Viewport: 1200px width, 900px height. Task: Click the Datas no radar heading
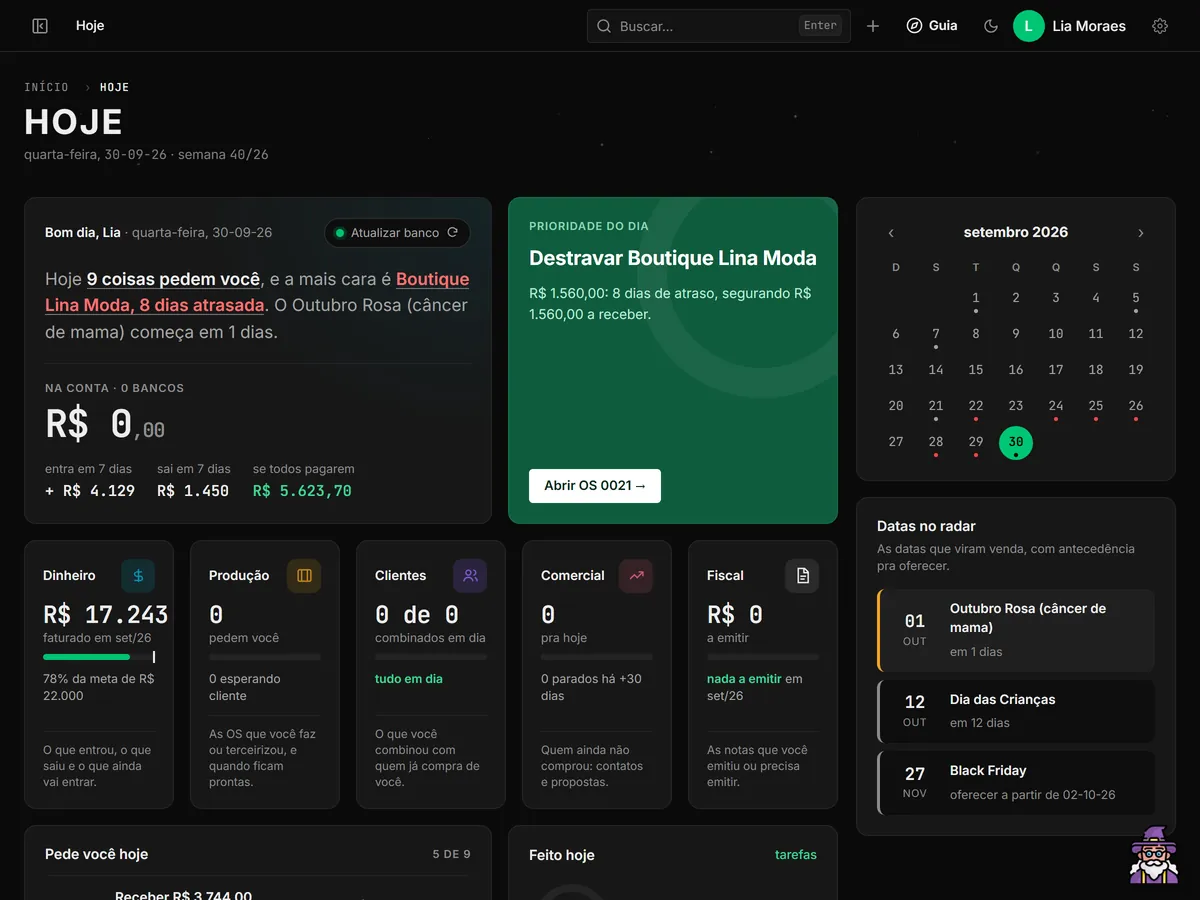tap(926, 526)
